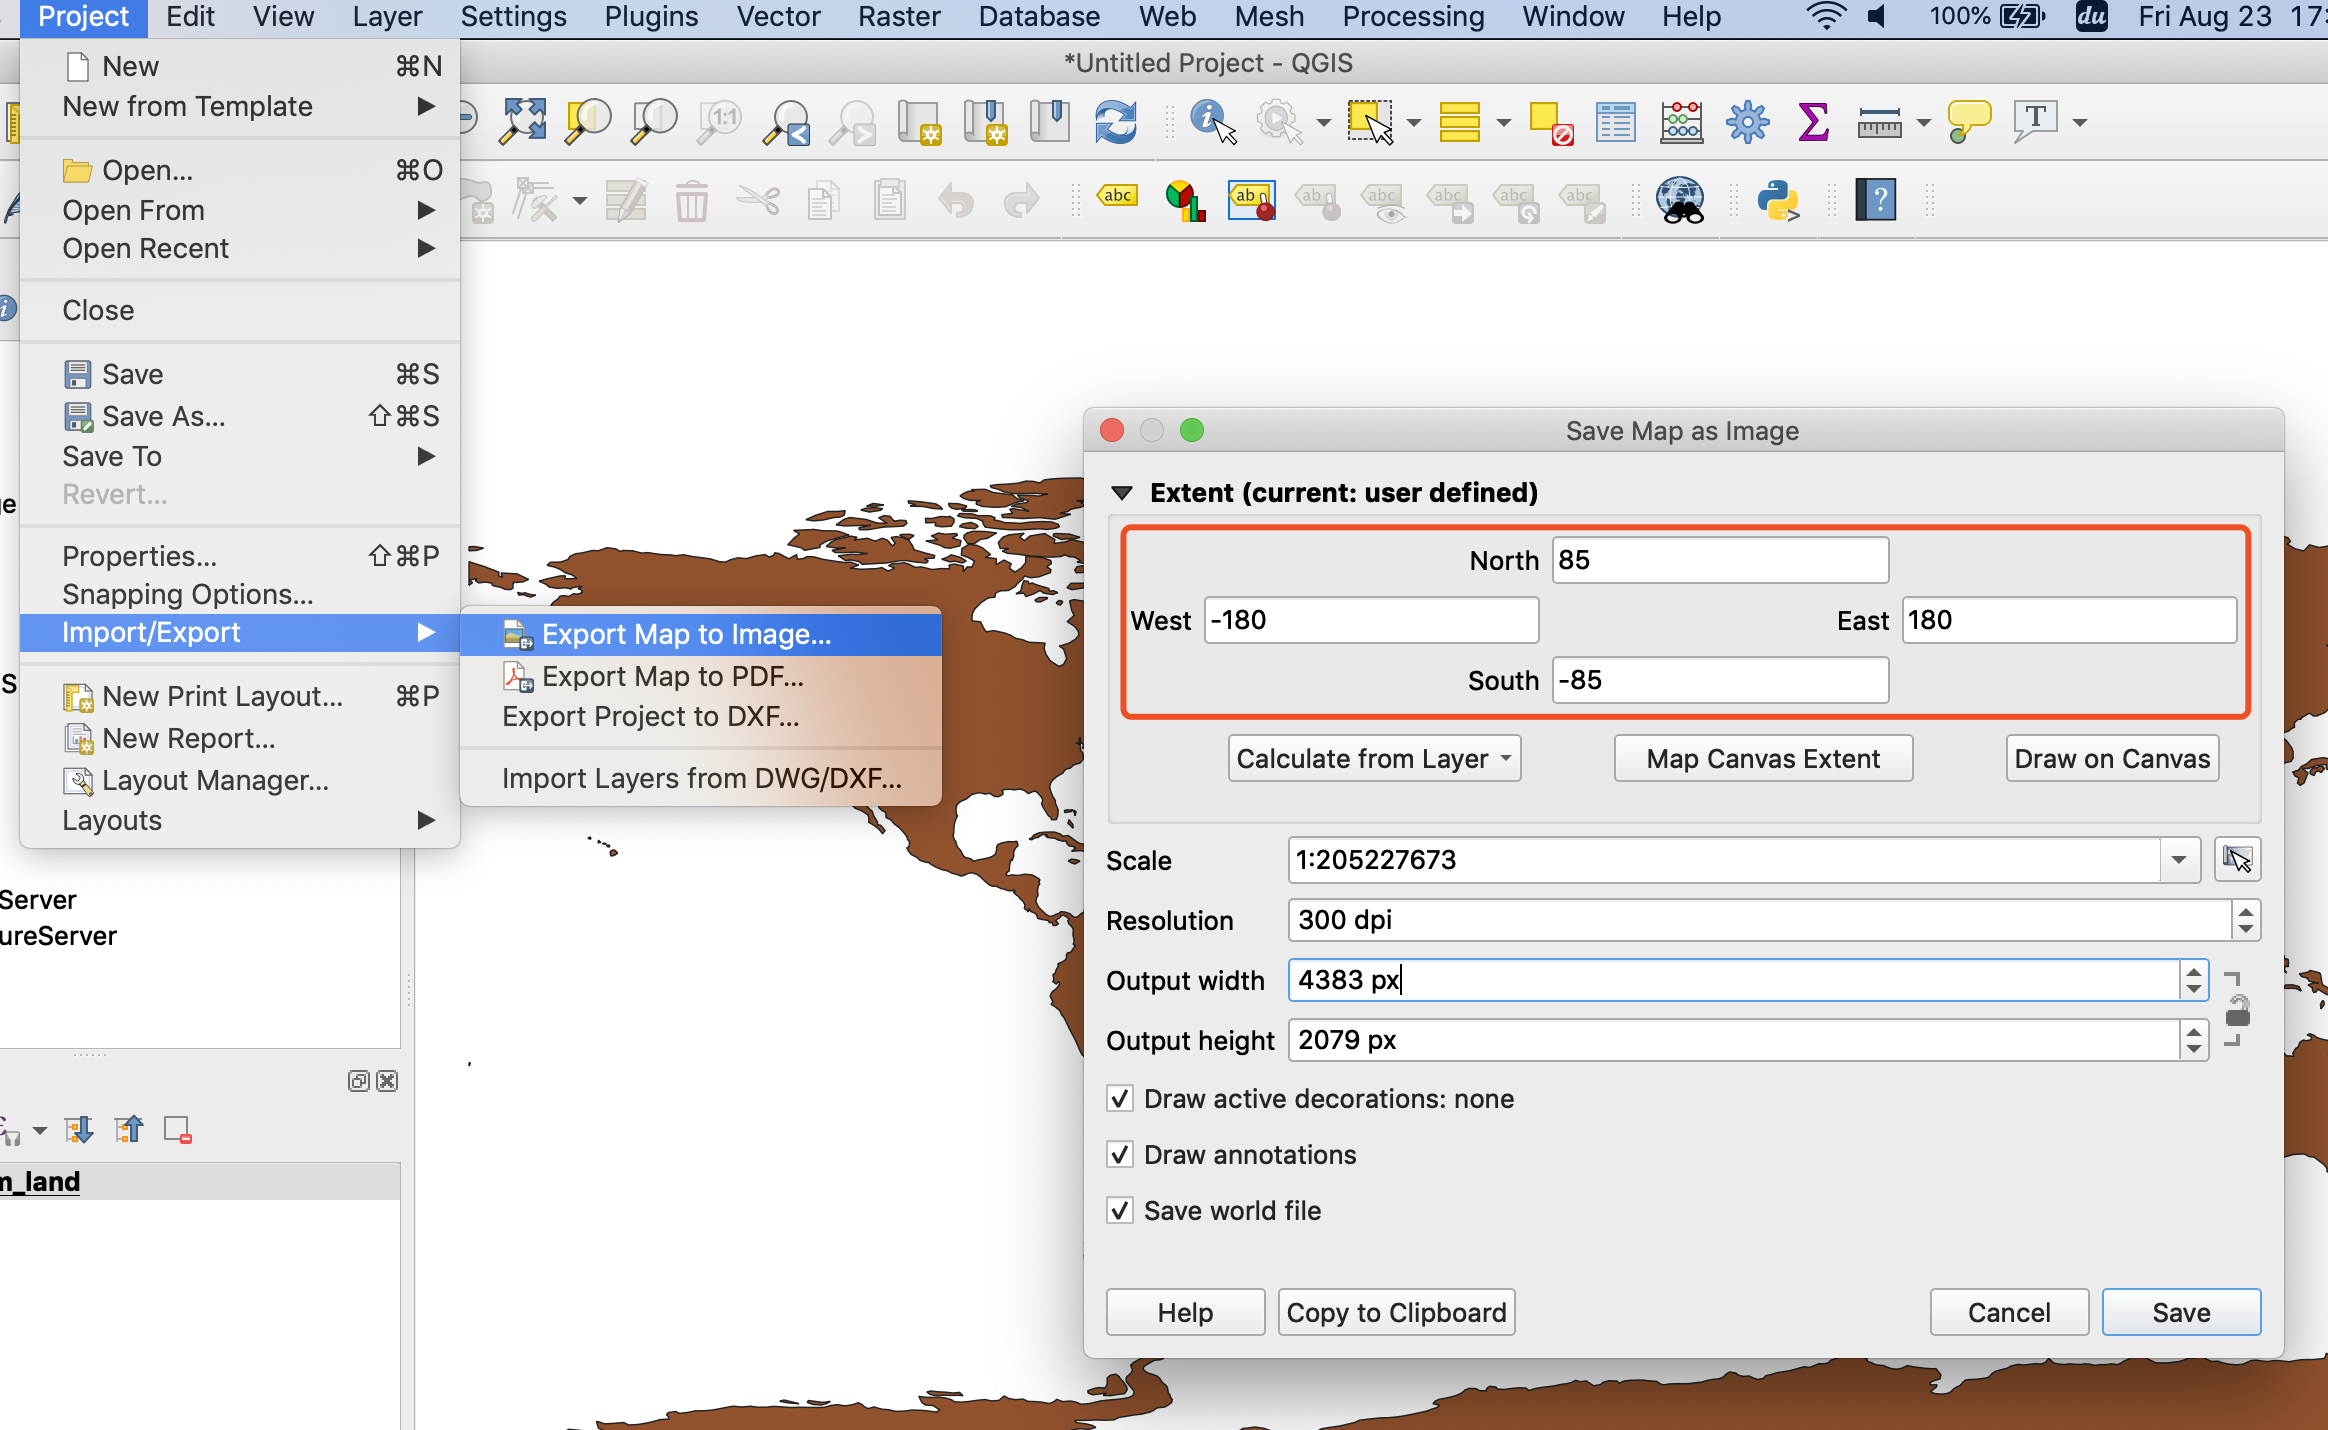Viewport: 2328px width, 1430px height.
Task: Click the Draw on Canvas button
Action: tap(2112, 759)
